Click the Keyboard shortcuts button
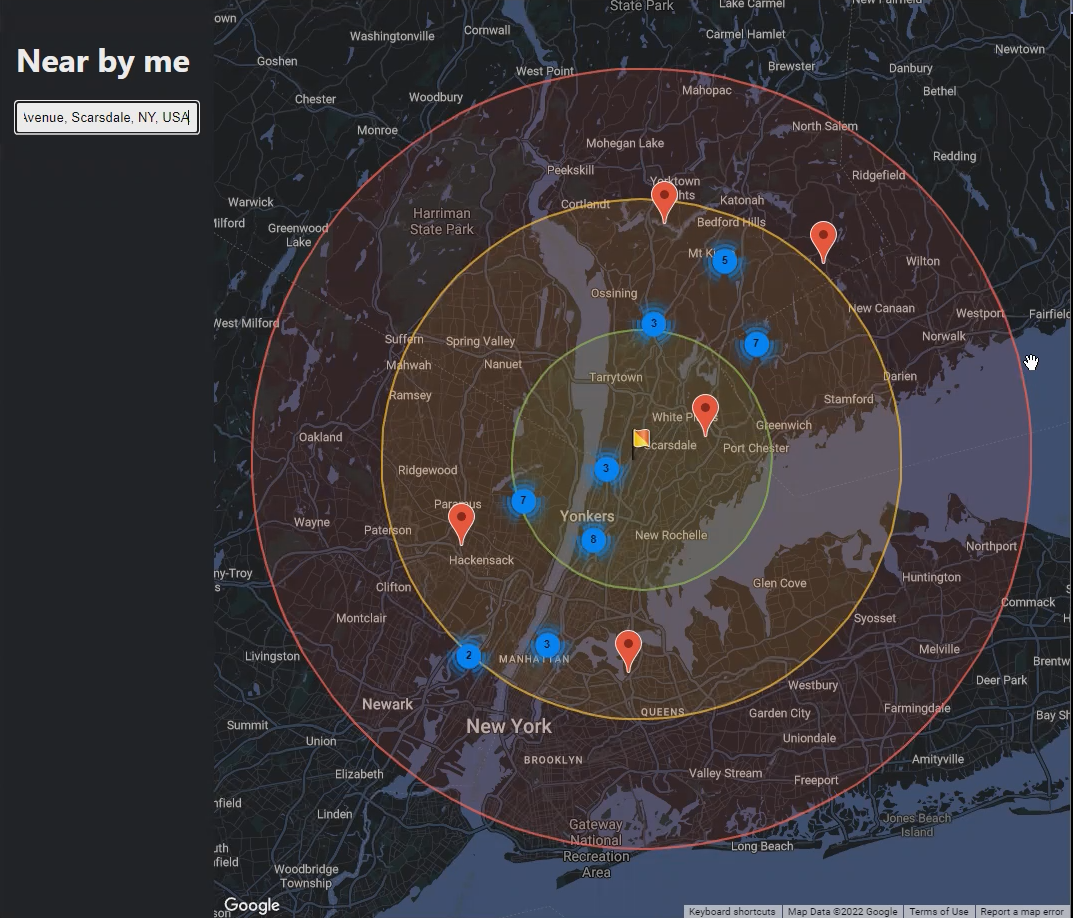Screen dimensions: 1073x918 pyautogui.click(x=732, y=912)
